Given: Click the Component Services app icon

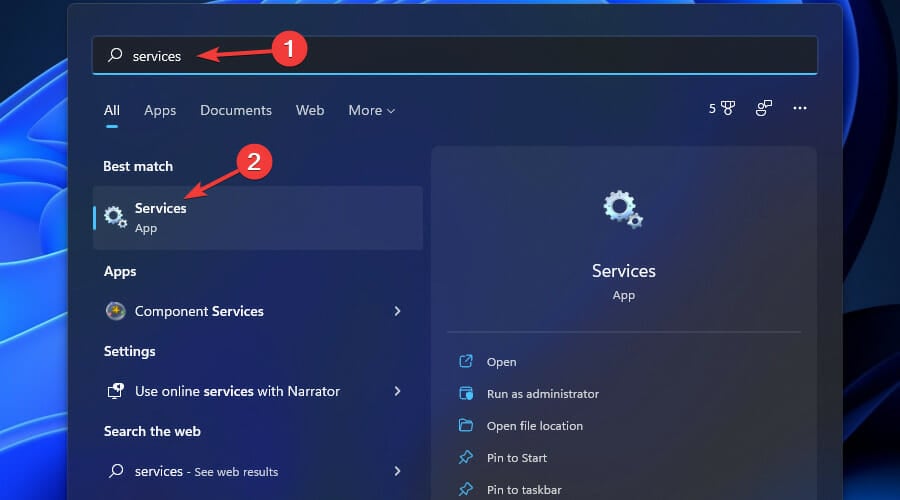Looking at the screenshot, I should point(115,311).
